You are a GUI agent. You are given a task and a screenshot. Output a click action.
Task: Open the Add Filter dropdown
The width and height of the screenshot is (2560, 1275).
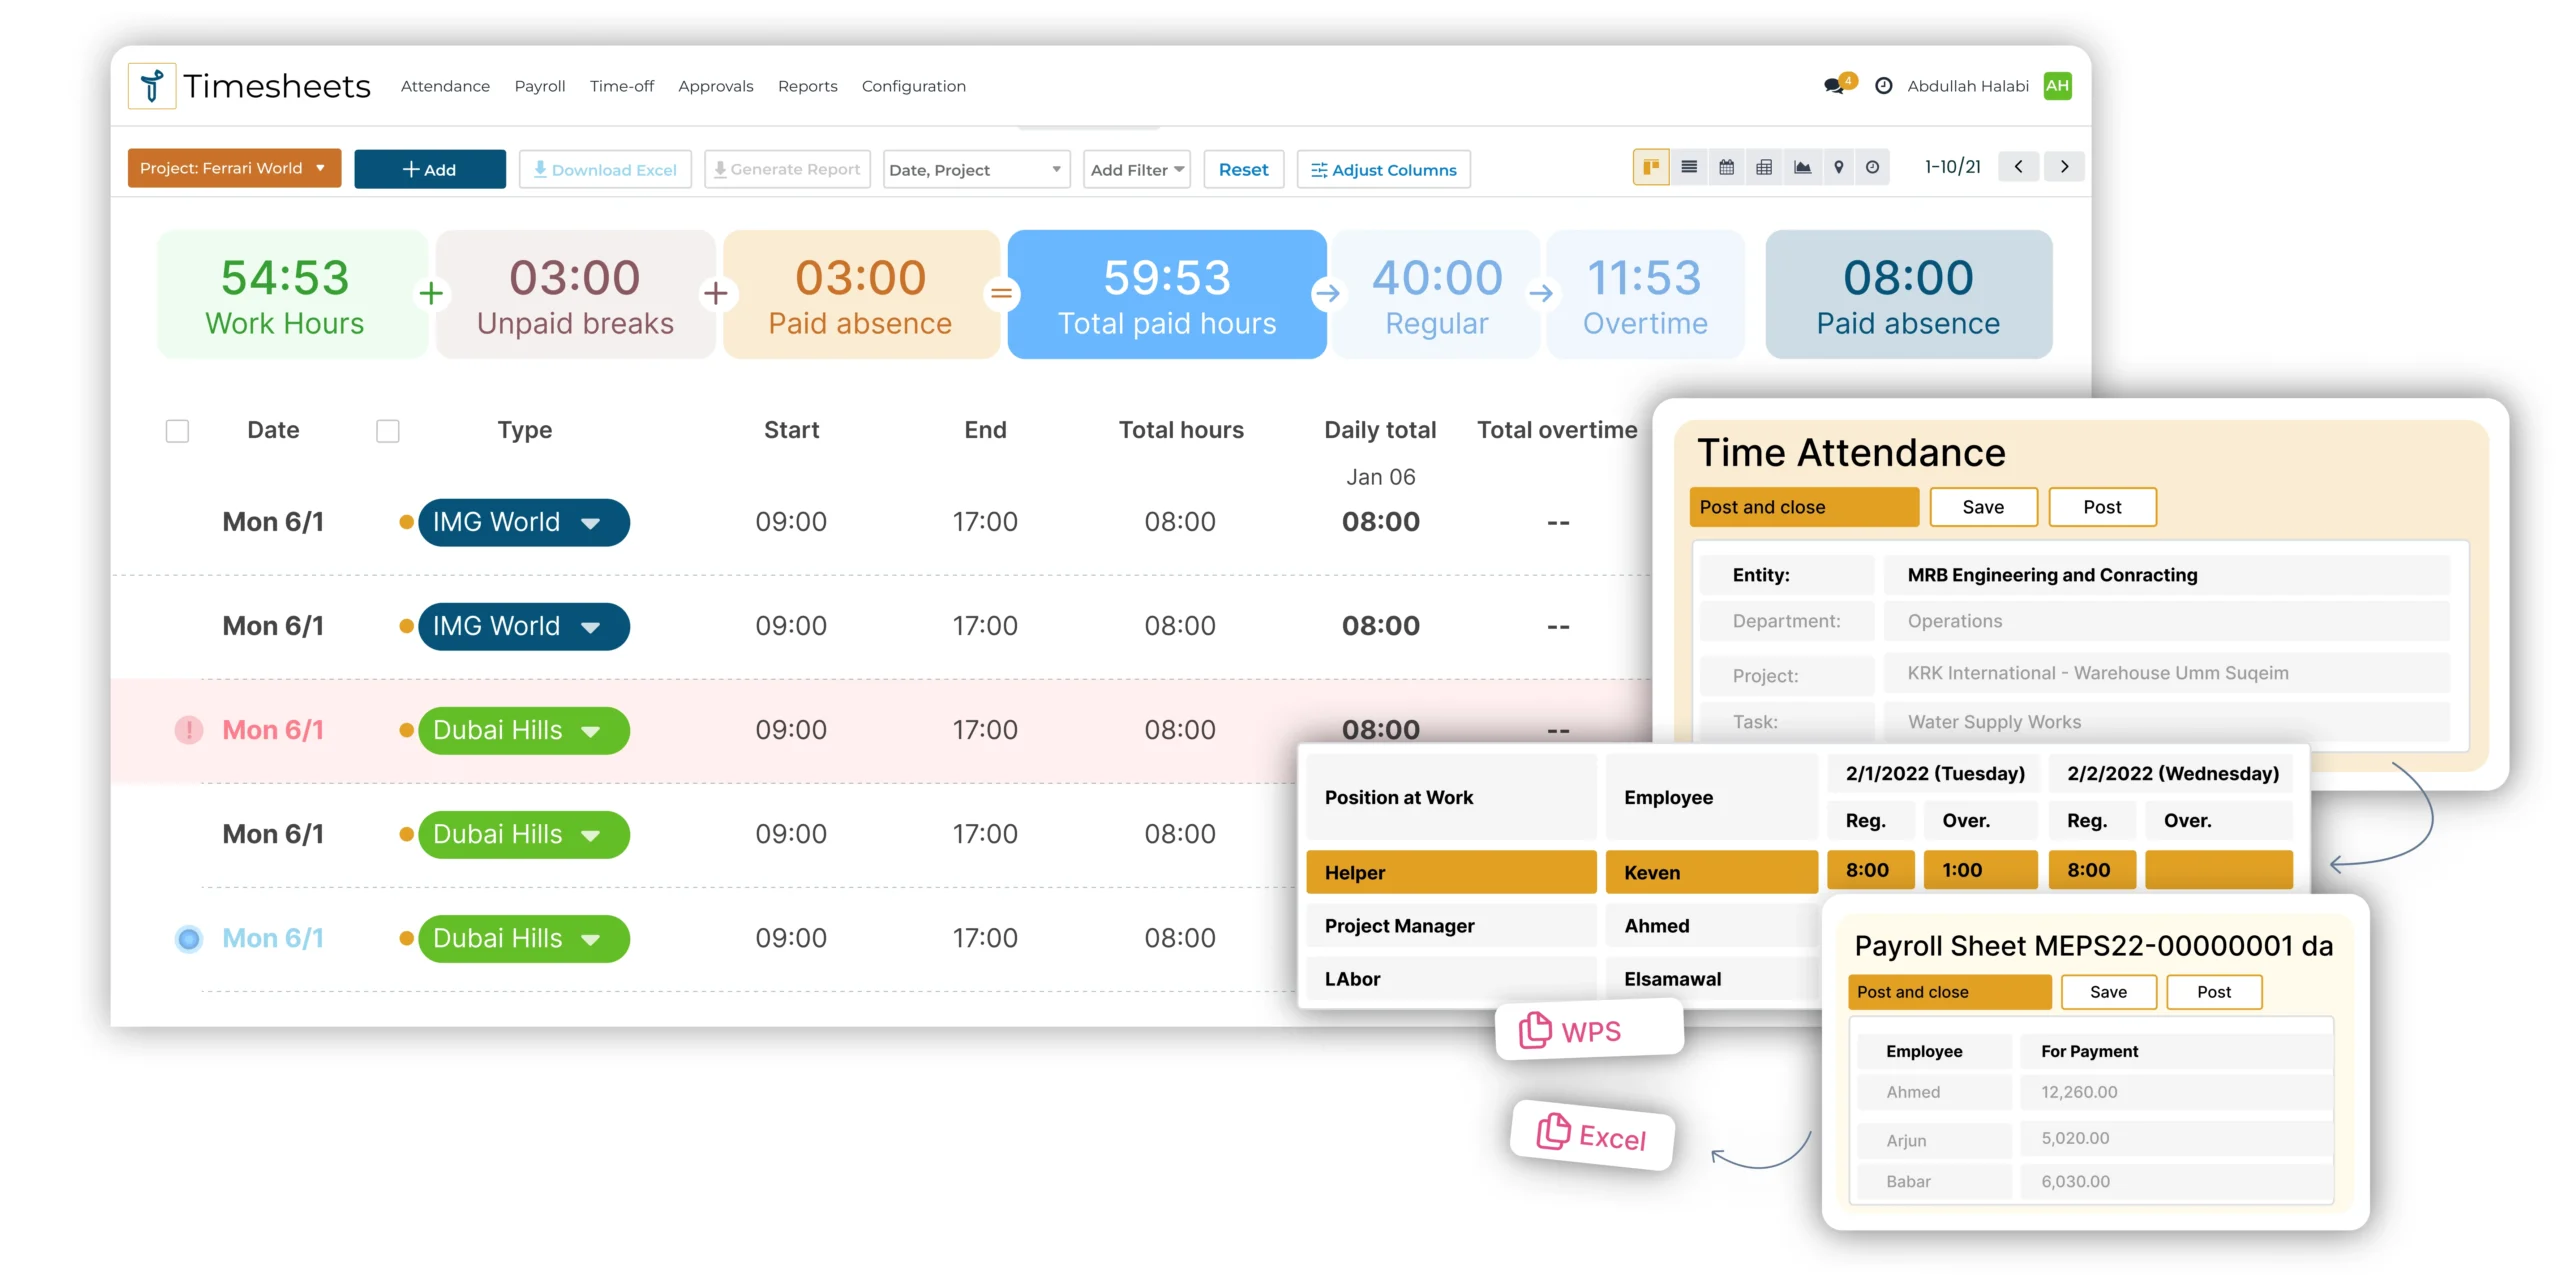click(x=1137, y=170)
